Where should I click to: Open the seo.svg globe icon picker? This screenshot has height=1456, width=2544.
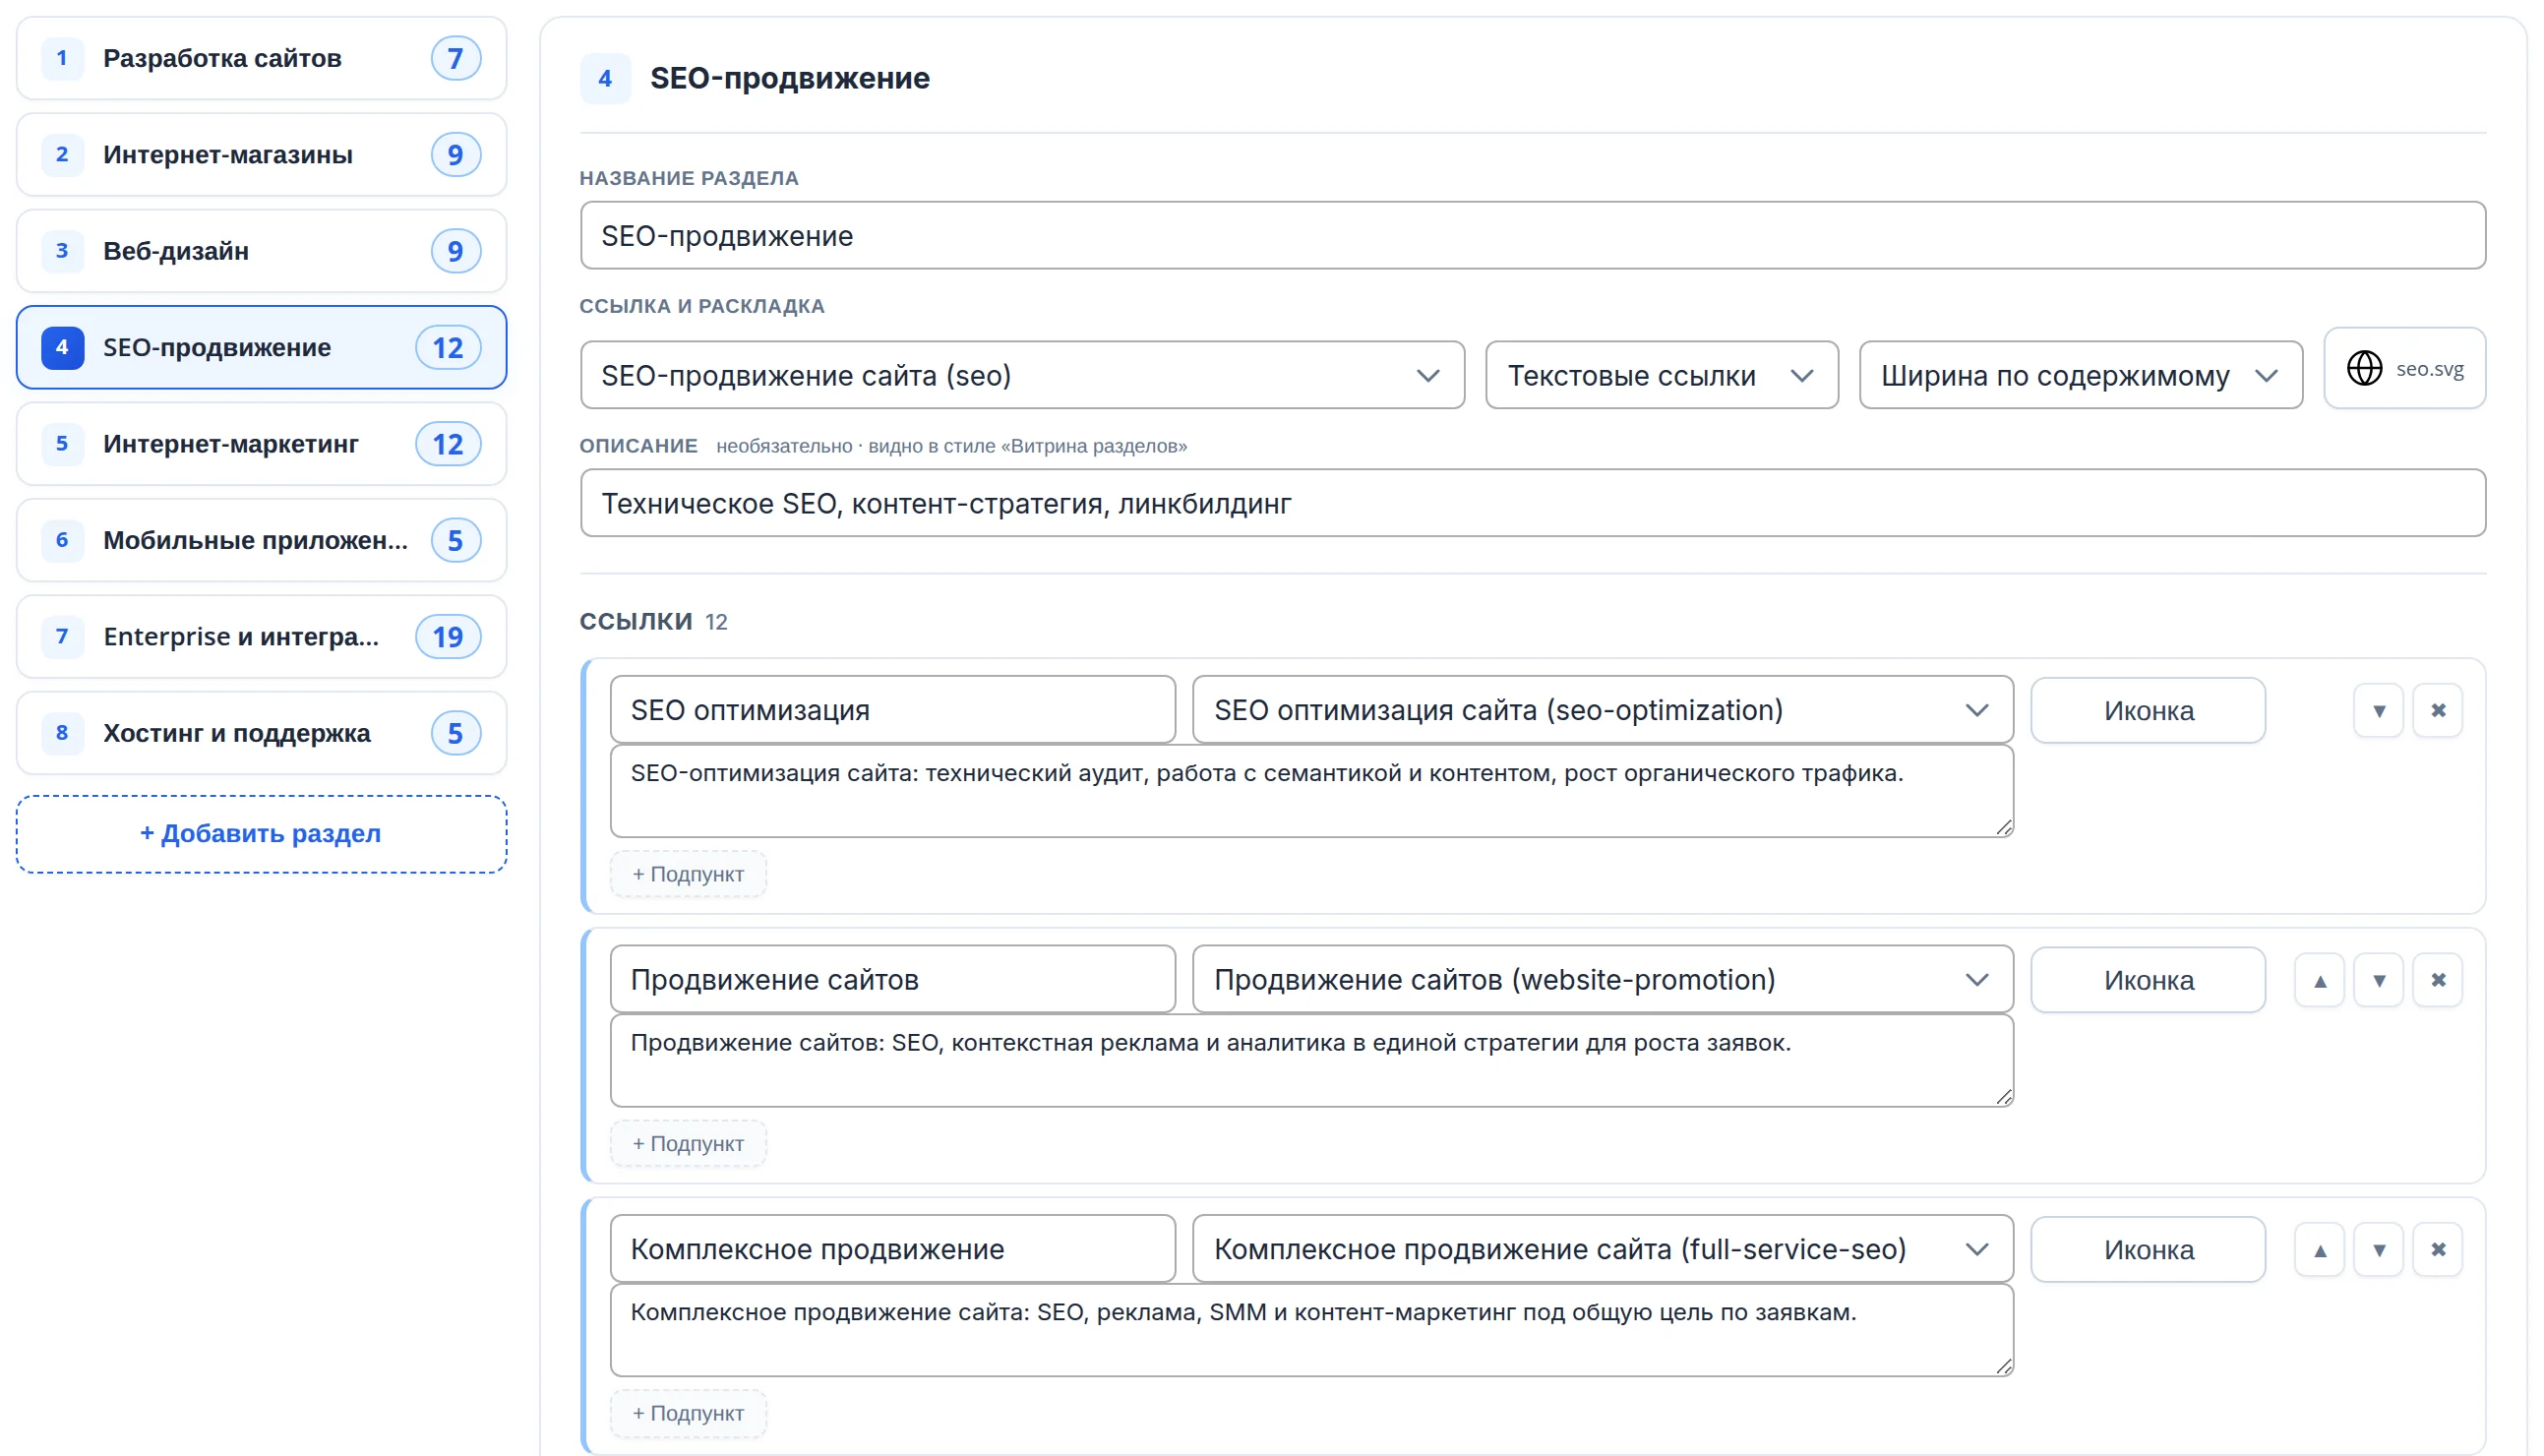pyautogui.click(x=2404, y=369)
